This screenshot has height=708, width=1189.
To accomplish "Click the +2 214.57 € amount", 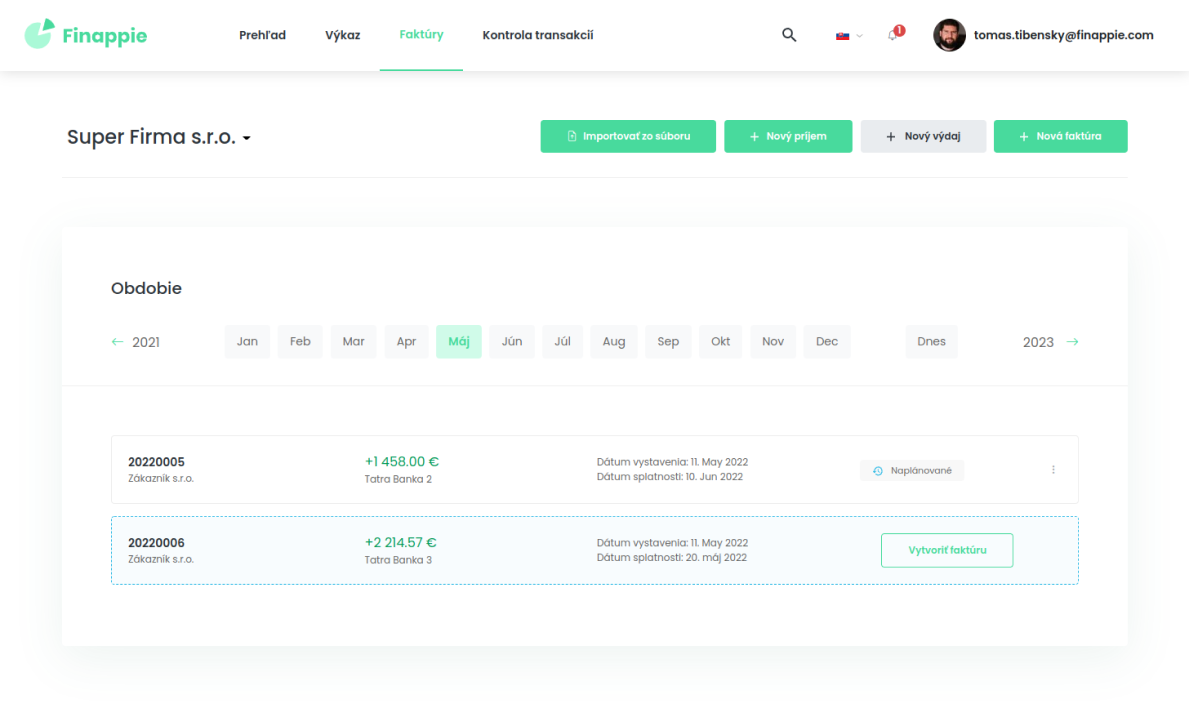I will [x=400, y=543].
